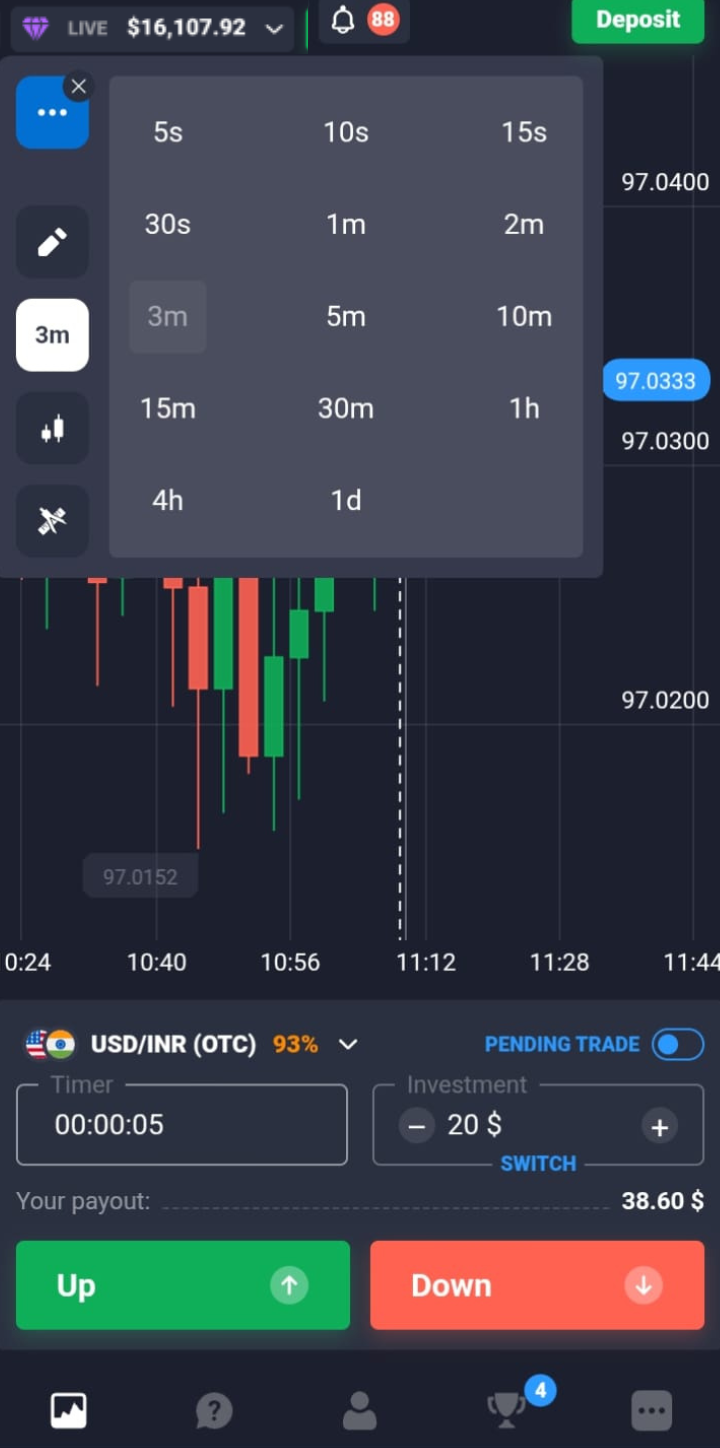Viewport: 720px width, 1448px height.
Task: Open the notifications bell
Action: coord(344,20)
